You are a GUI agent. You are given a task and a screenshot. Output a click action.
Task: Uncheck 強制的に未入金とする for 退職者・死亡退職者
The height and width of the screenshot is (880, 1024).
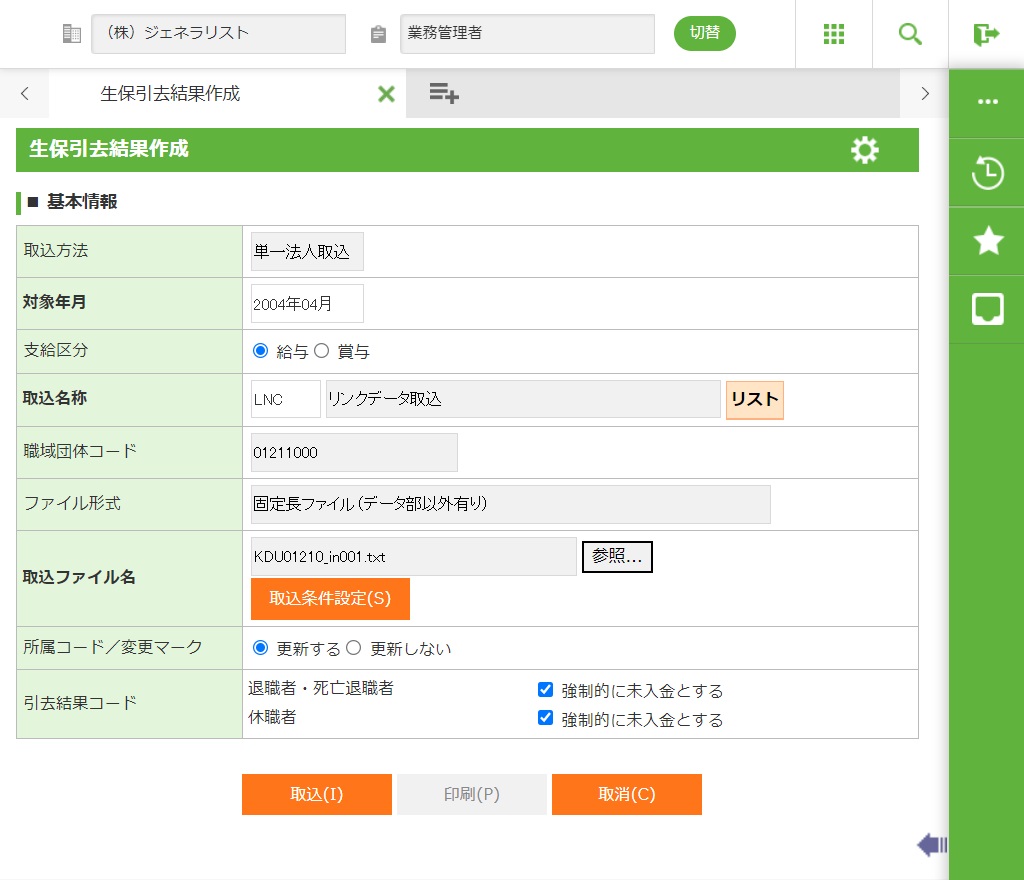545,690
